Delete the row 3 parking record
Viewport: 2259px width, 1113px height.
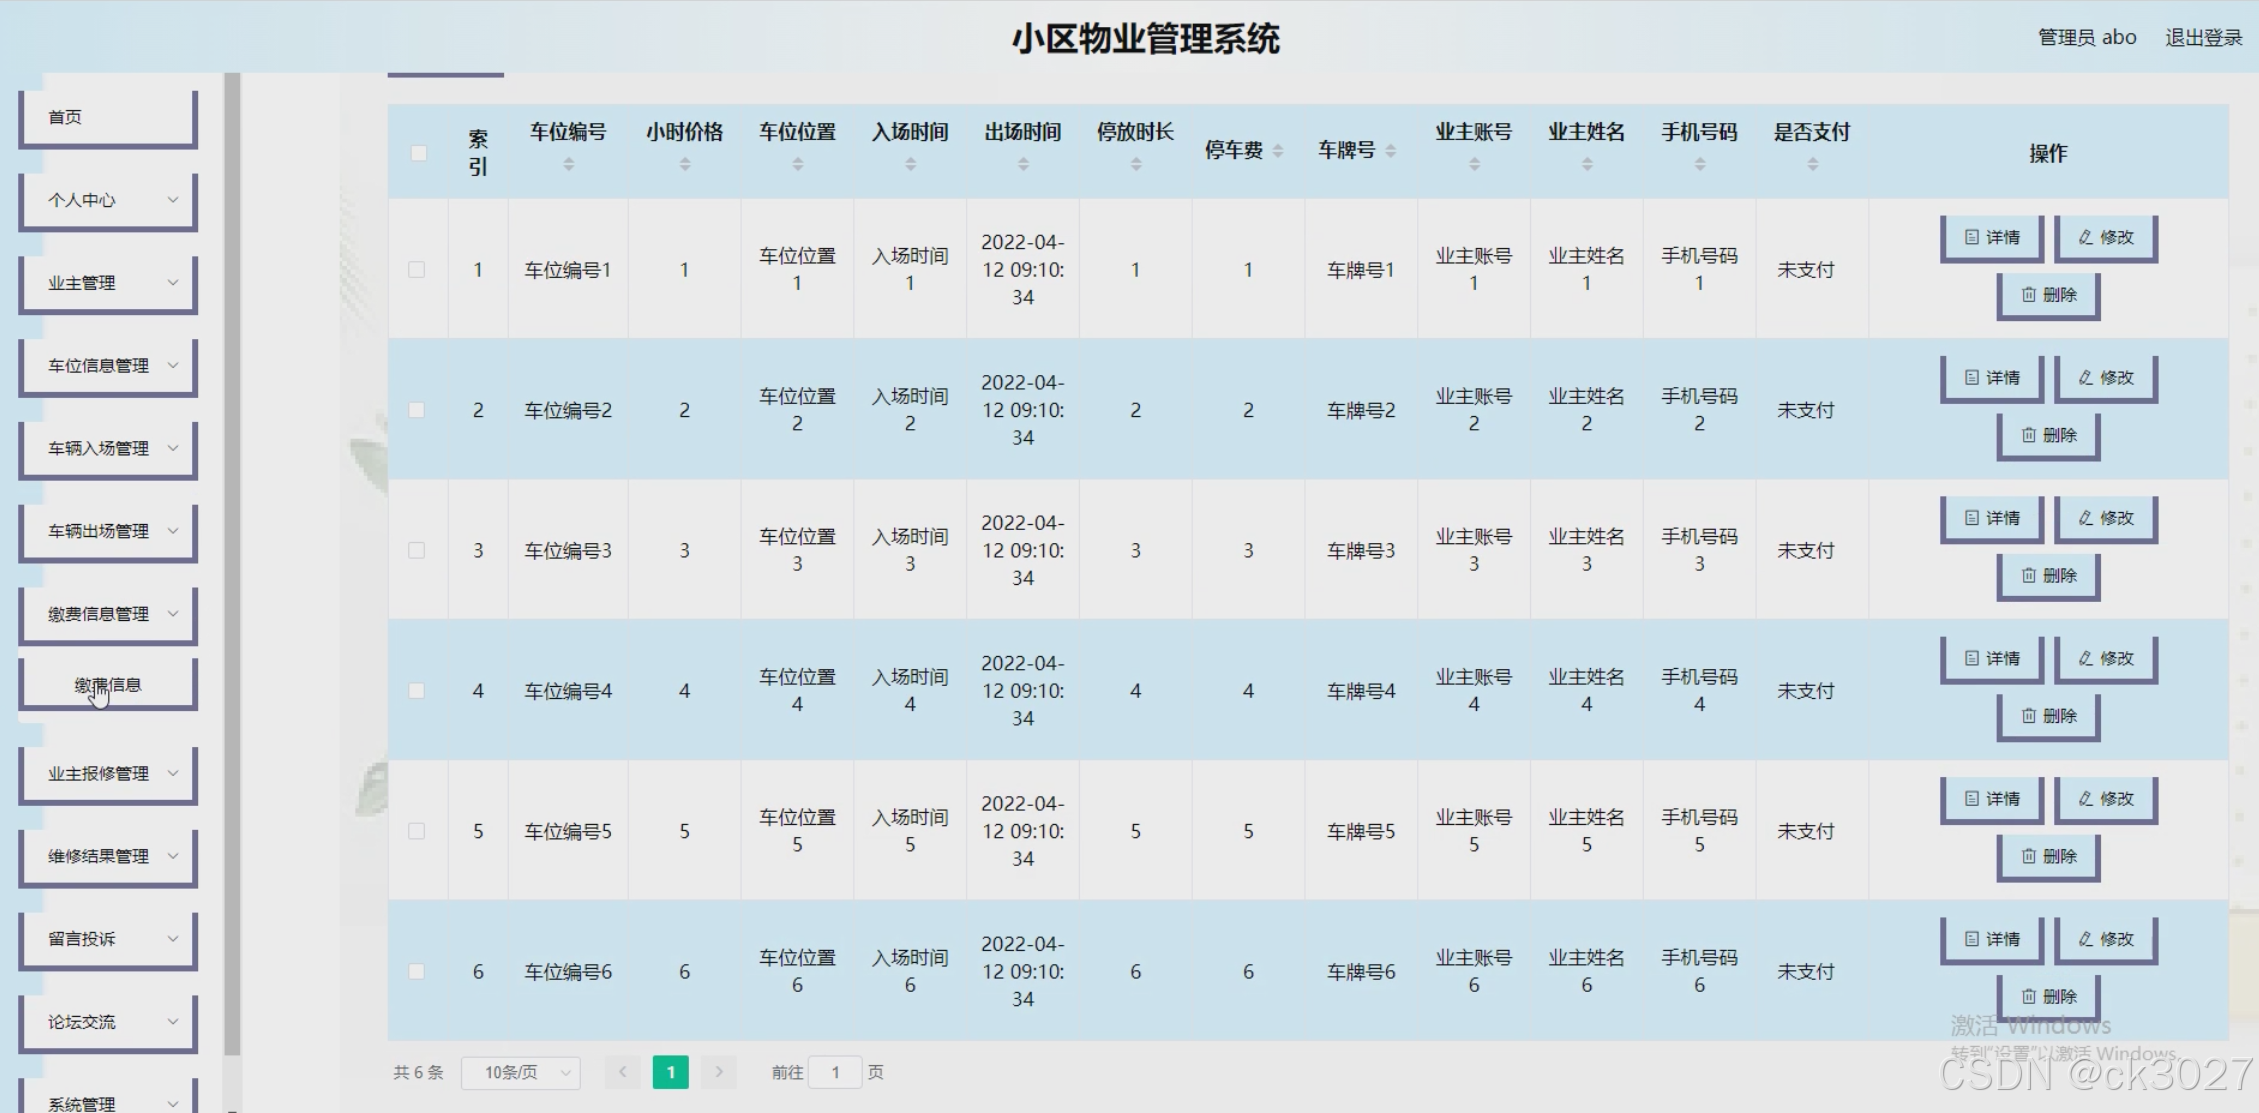tap(2048, 576)
